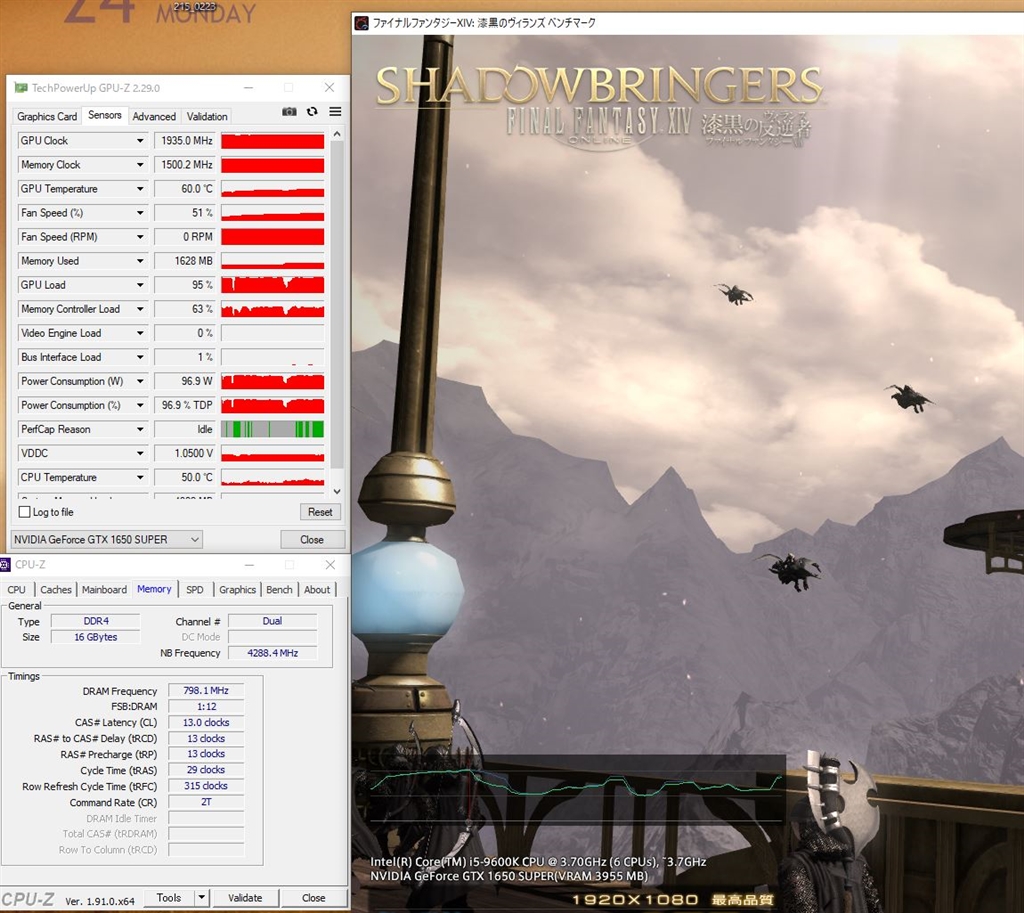The height and width of the screenshot is (913, 1024).
Task: Click the GPU-Z refresh icon
Action: [x=312, y=112]
